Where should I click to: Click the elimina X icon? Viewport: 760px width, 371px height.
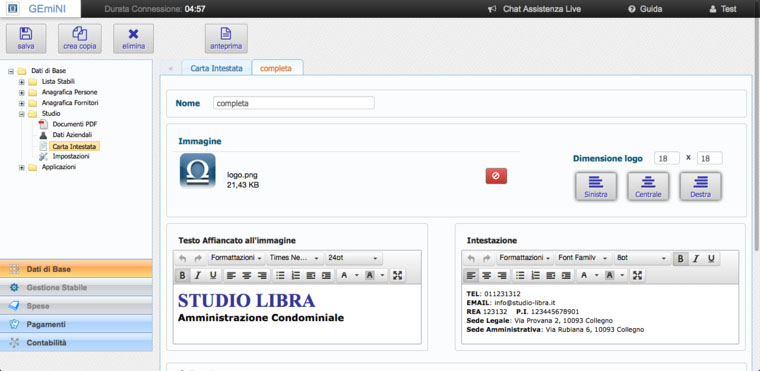point(133,34)
